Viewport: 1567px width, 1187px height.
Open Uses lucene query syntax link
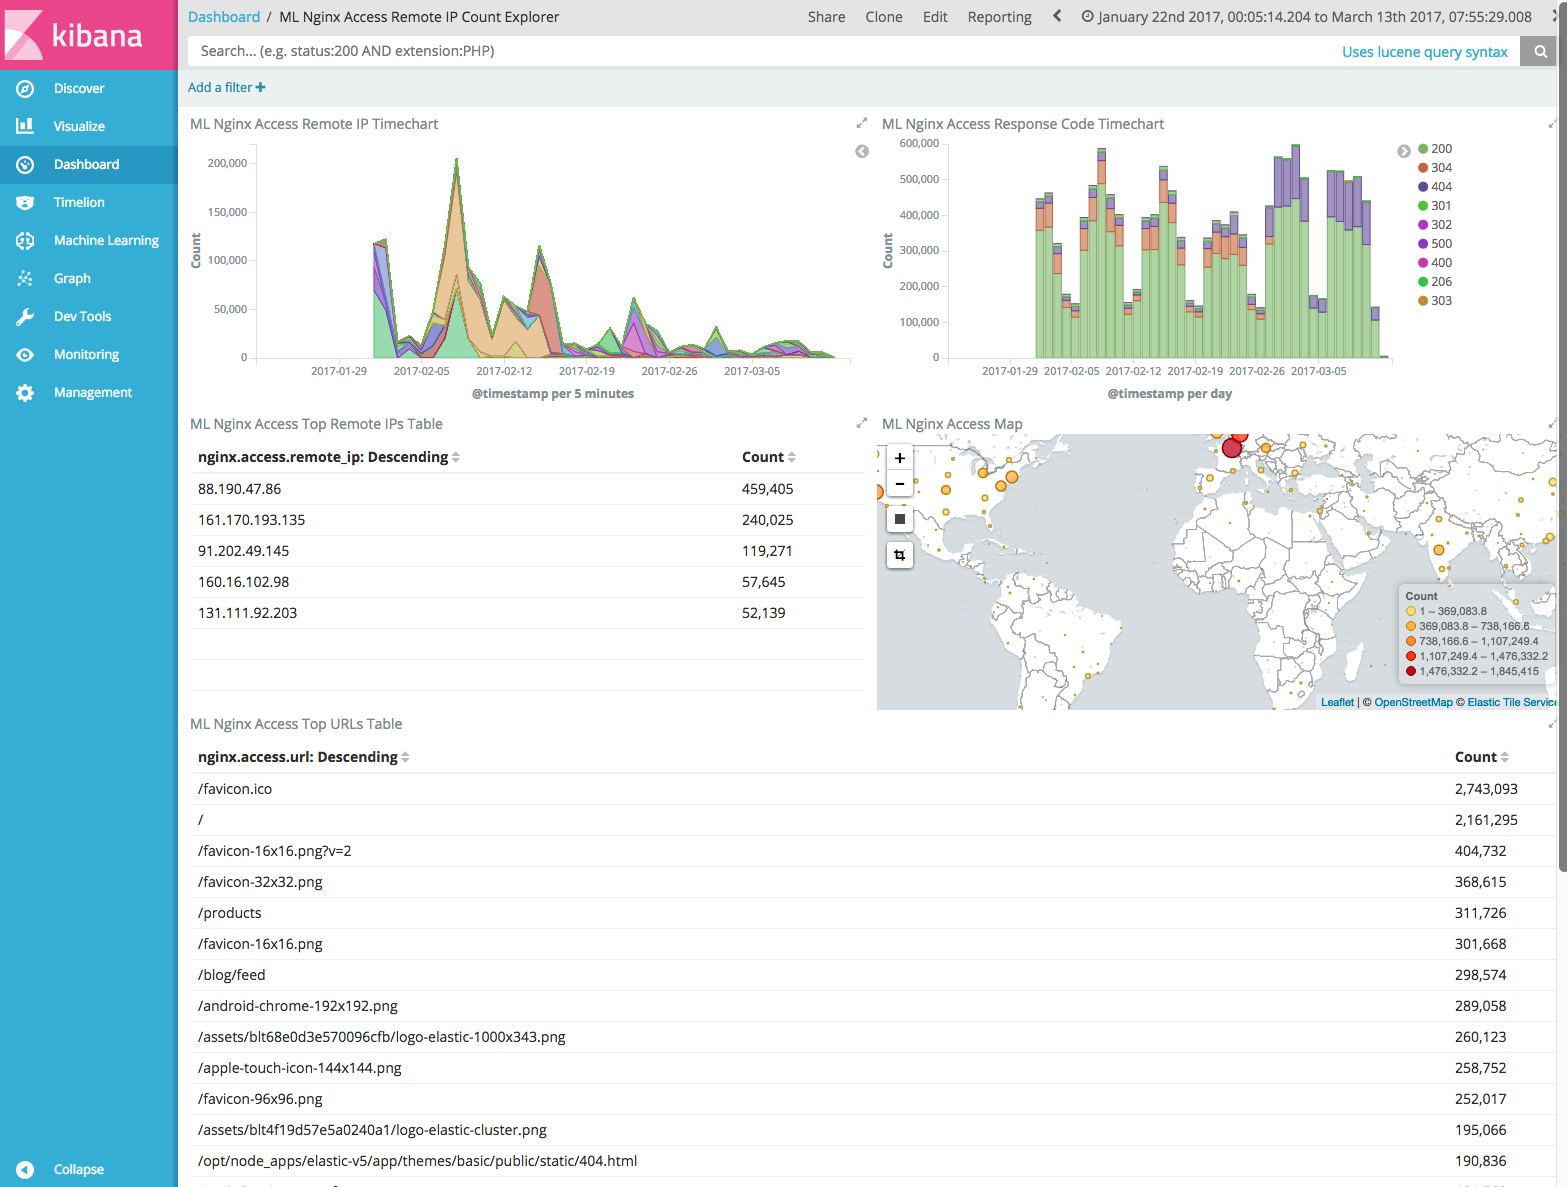tap(1425, 52)
